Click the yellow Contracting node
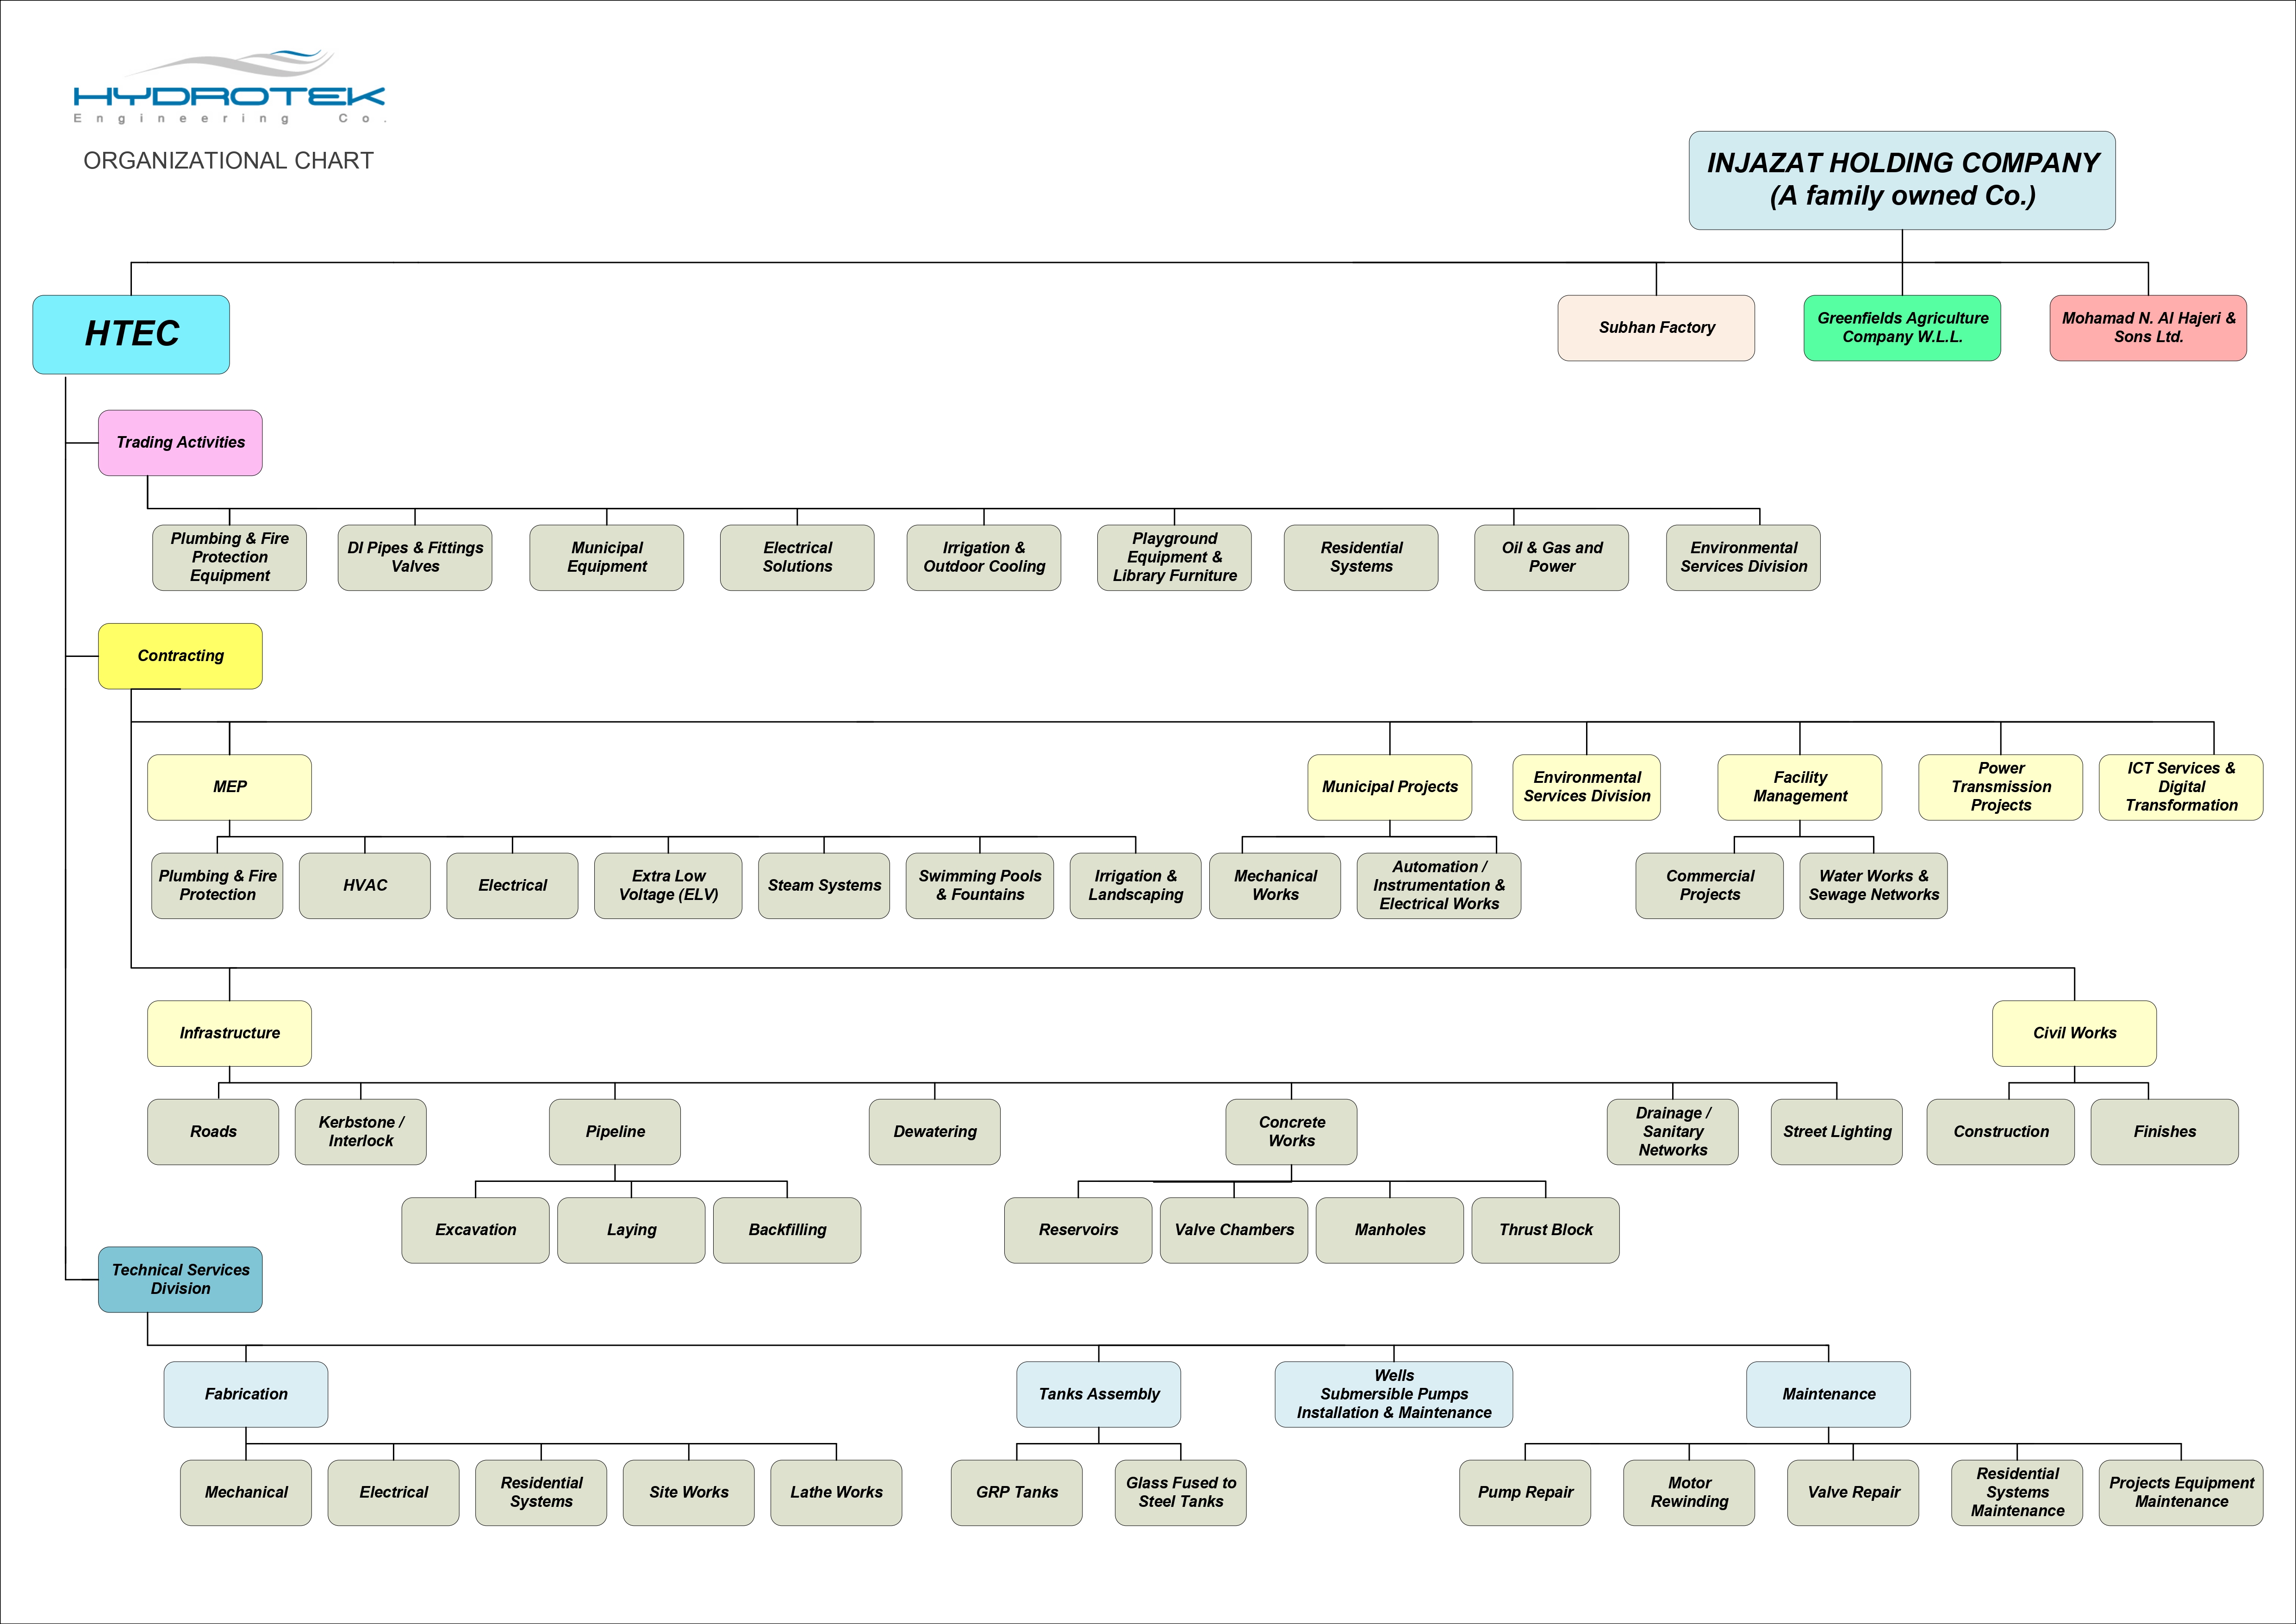Screen dimensions: 2296x1624 (180, 656)
